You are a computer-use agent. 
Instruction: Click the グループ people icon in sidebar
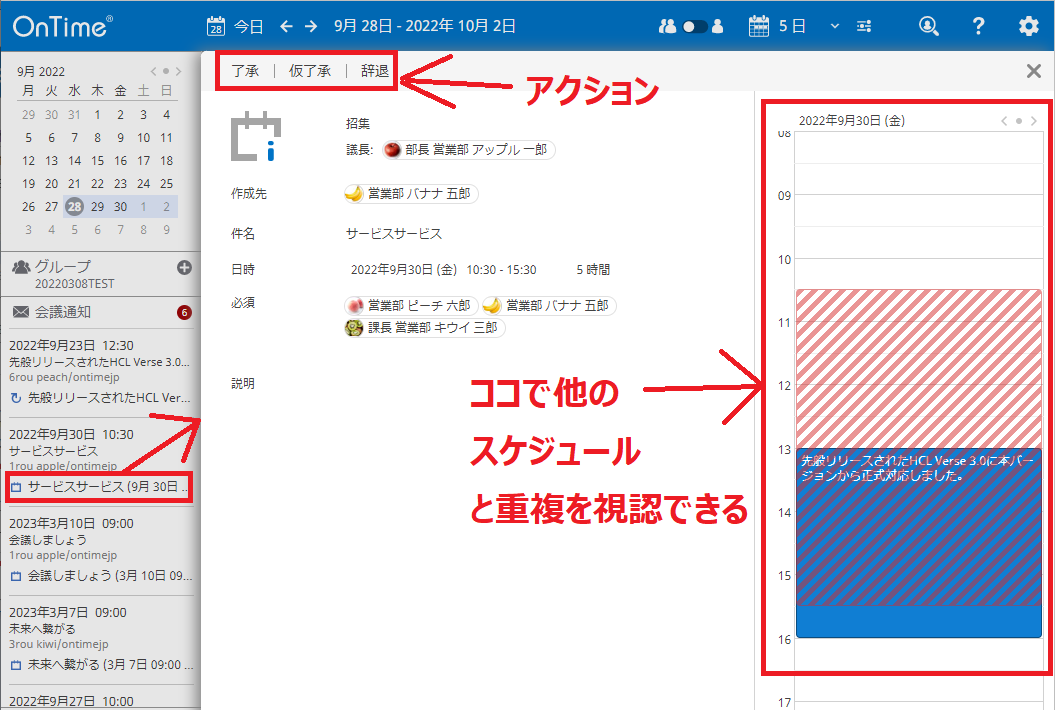pyautogui.click(x=21, y=267)
